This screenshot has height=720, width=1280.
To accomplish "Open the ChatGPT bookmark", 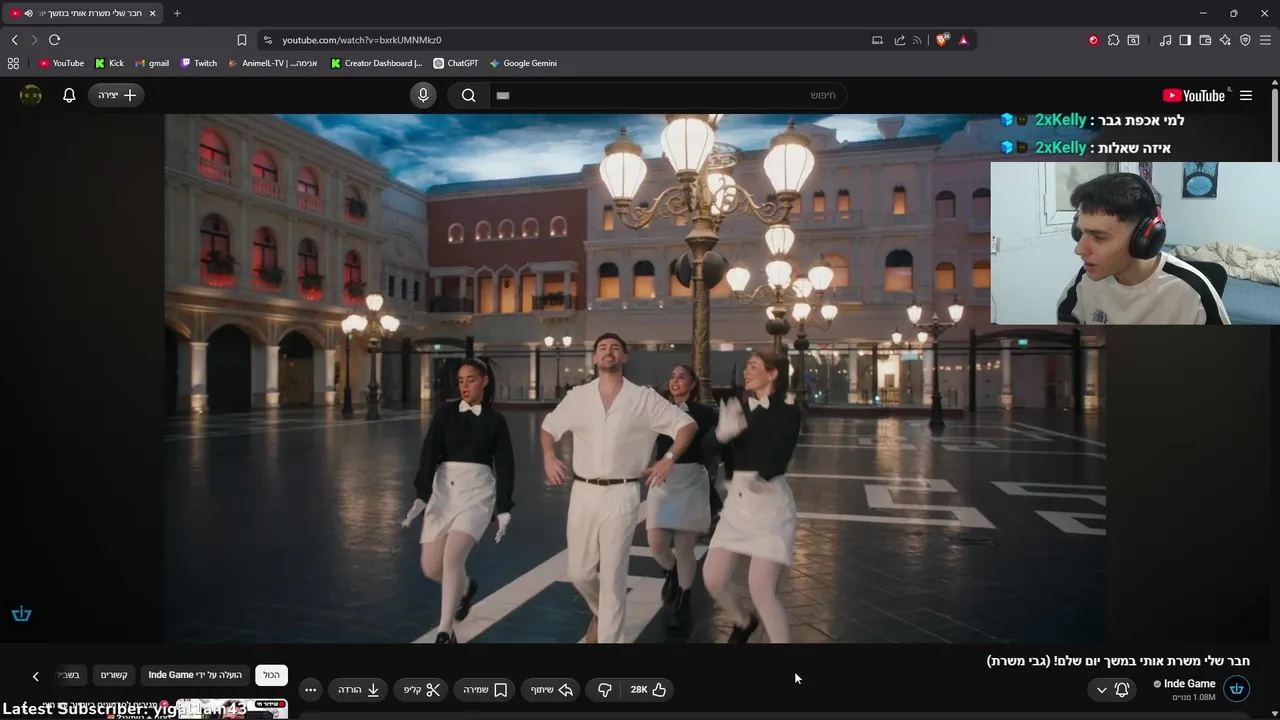I will point(456,63).
